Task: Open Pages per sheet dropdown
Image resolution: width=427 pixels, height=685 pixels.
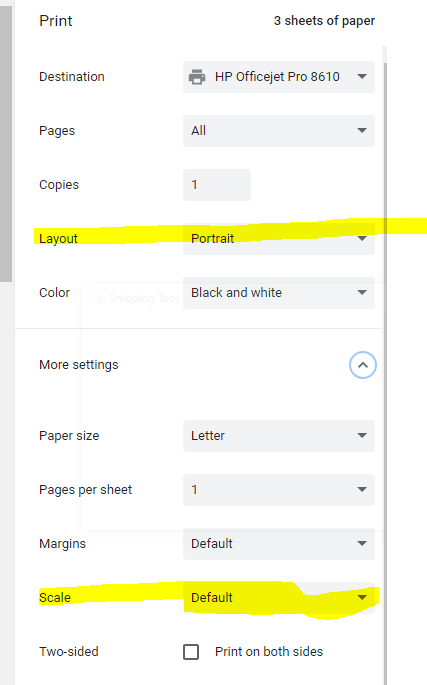Action: pos(279,490)
